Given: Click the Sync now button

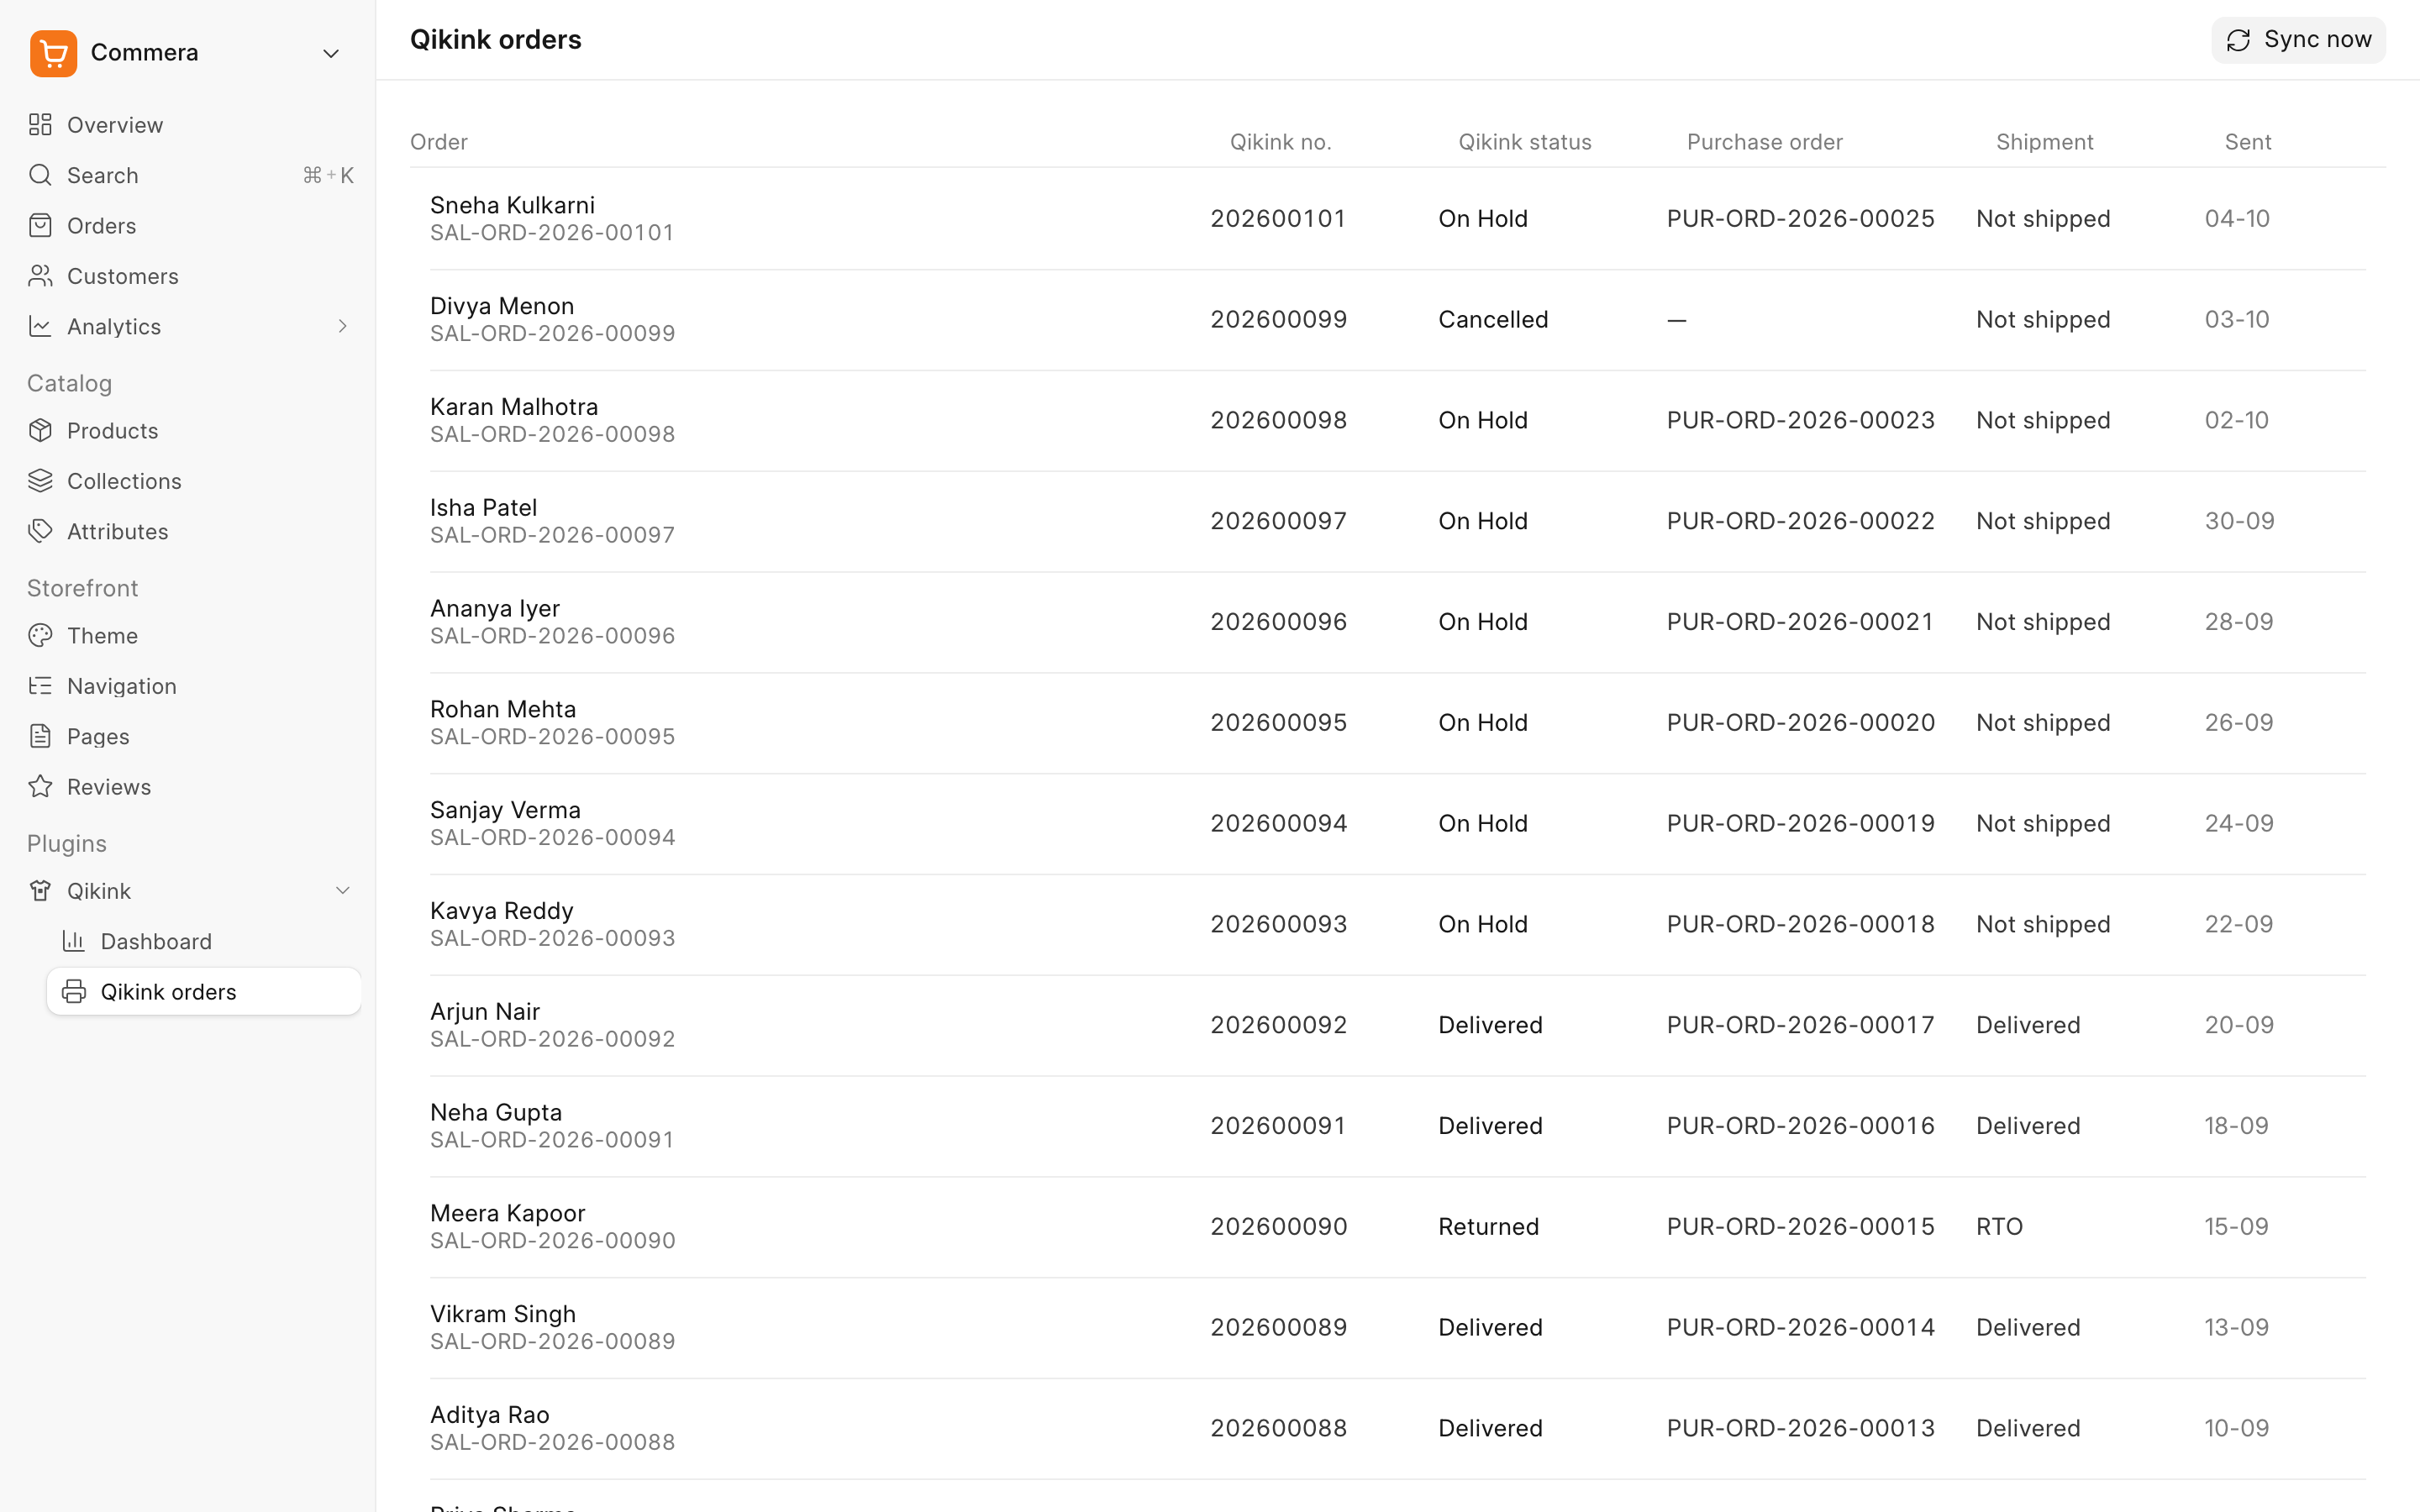Looking at the screenshot, I should [x=2298, y=40].
